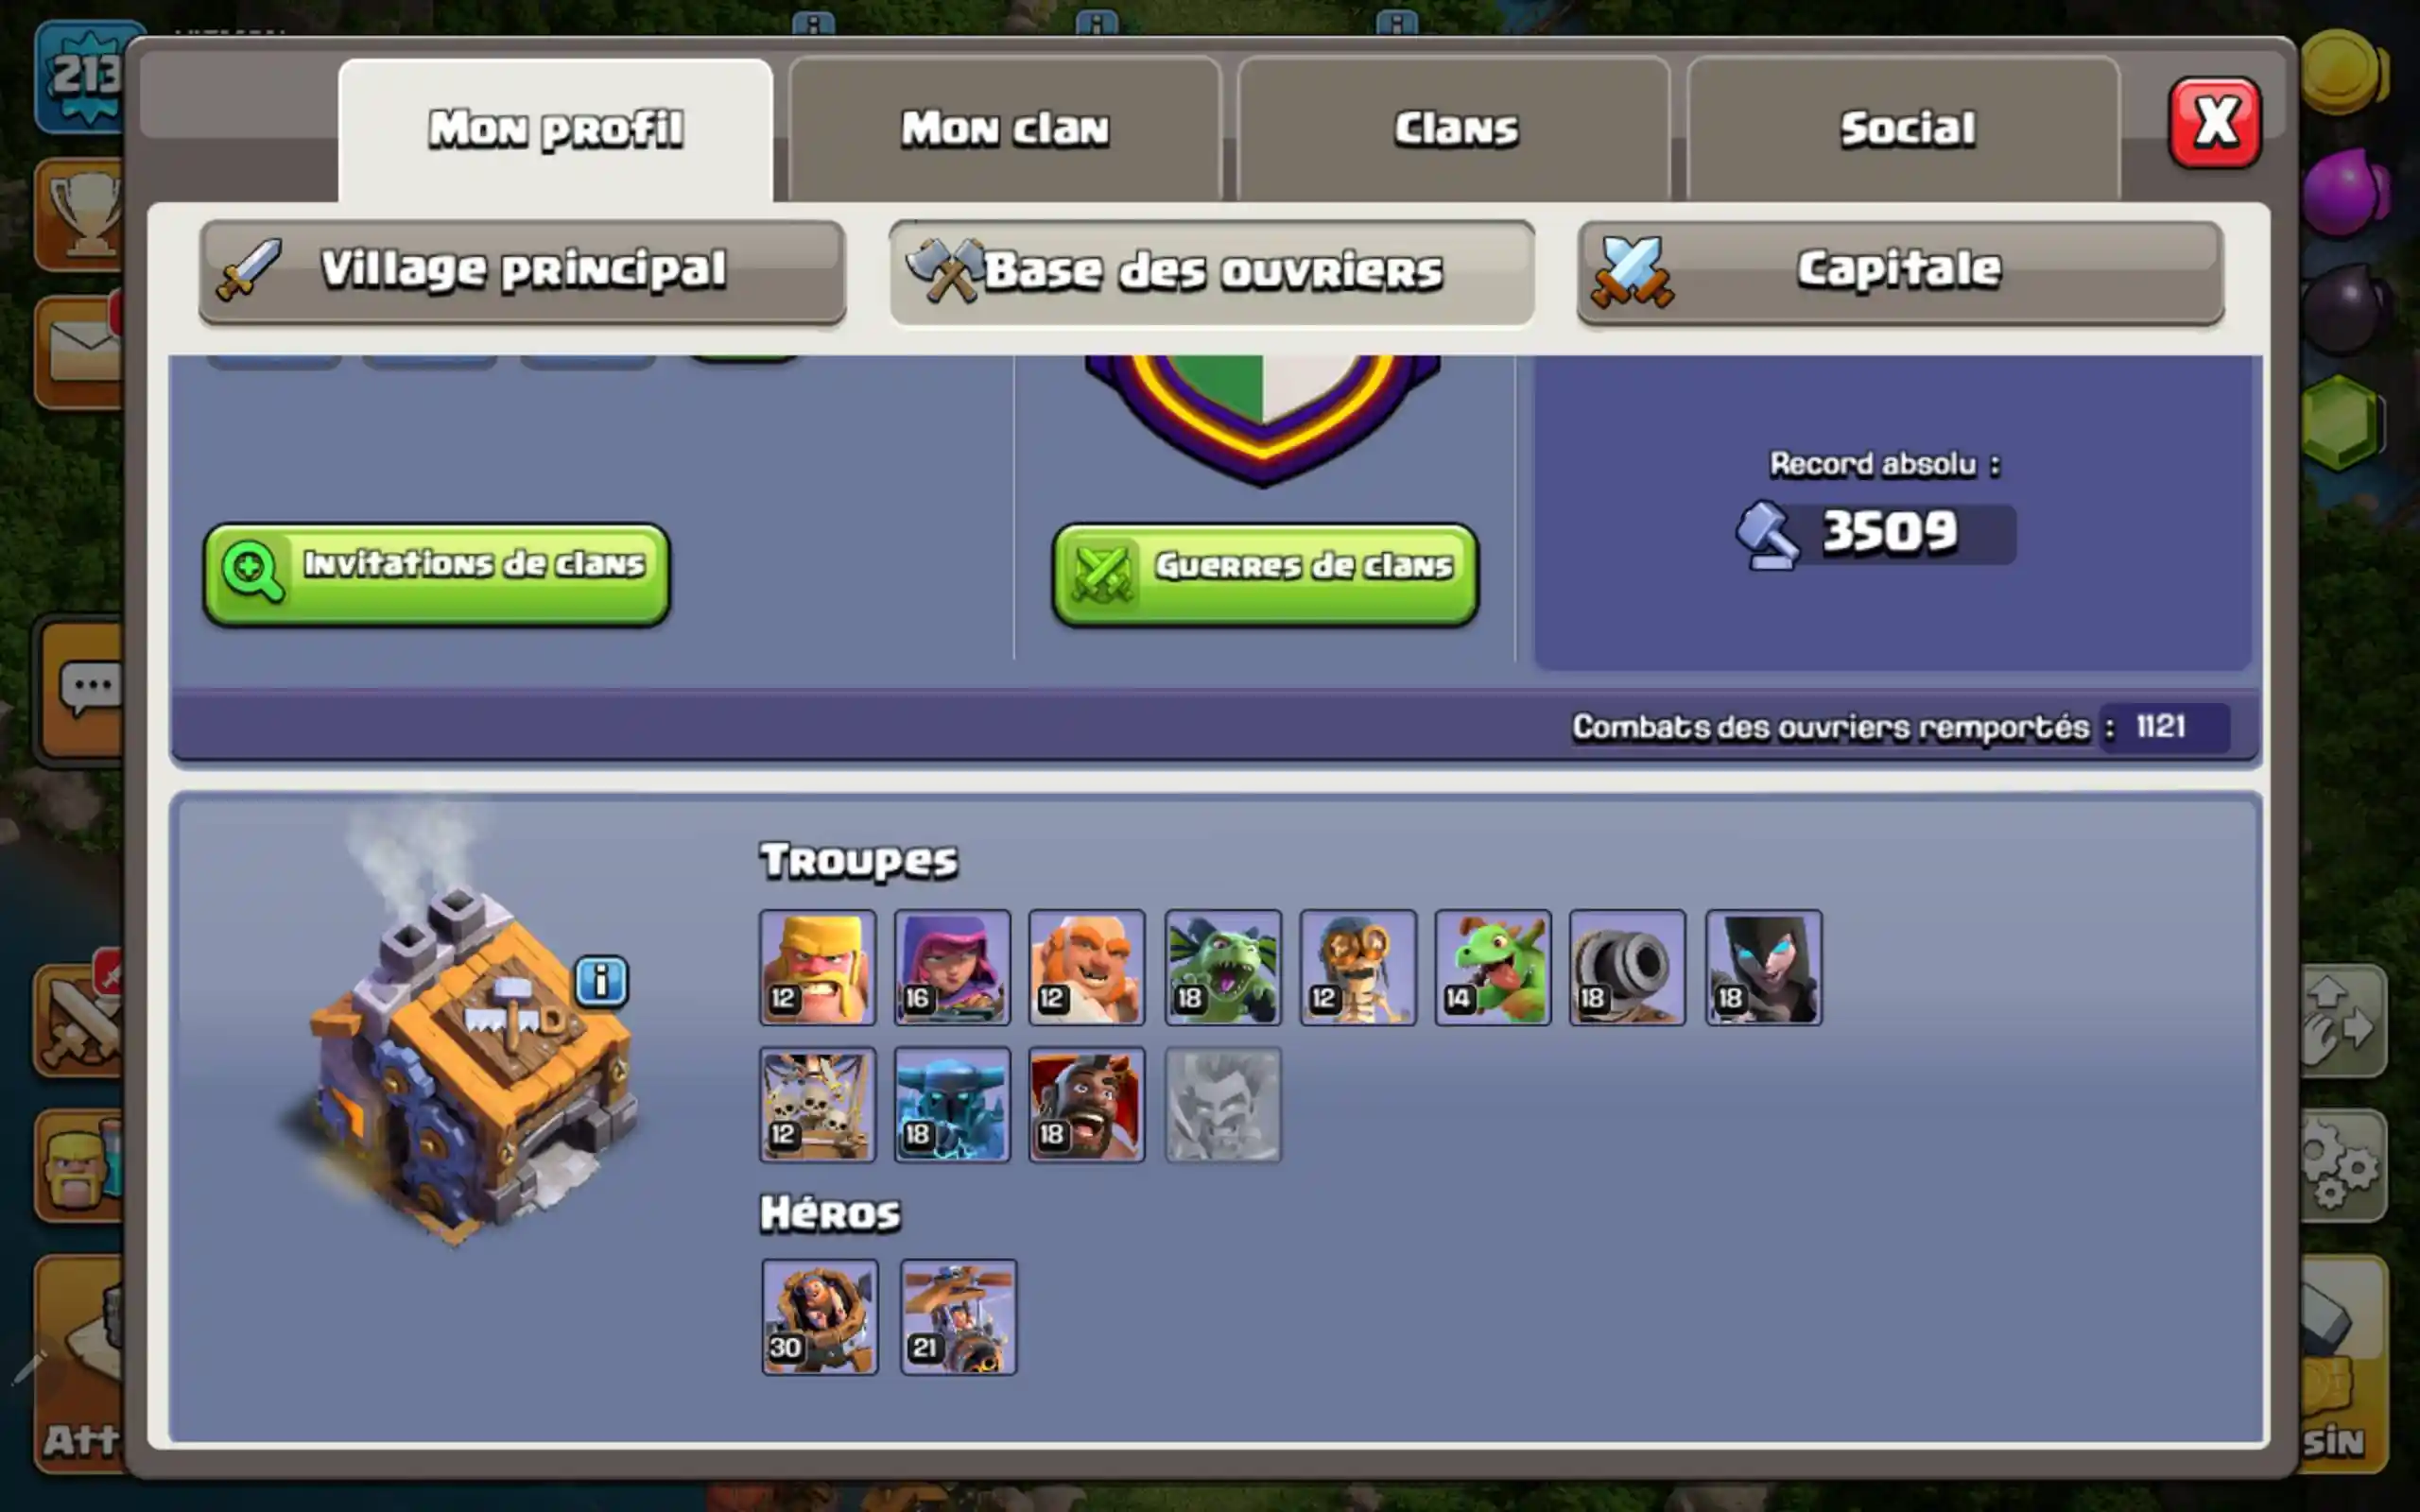Click the Guerres de clans button

1265,574
